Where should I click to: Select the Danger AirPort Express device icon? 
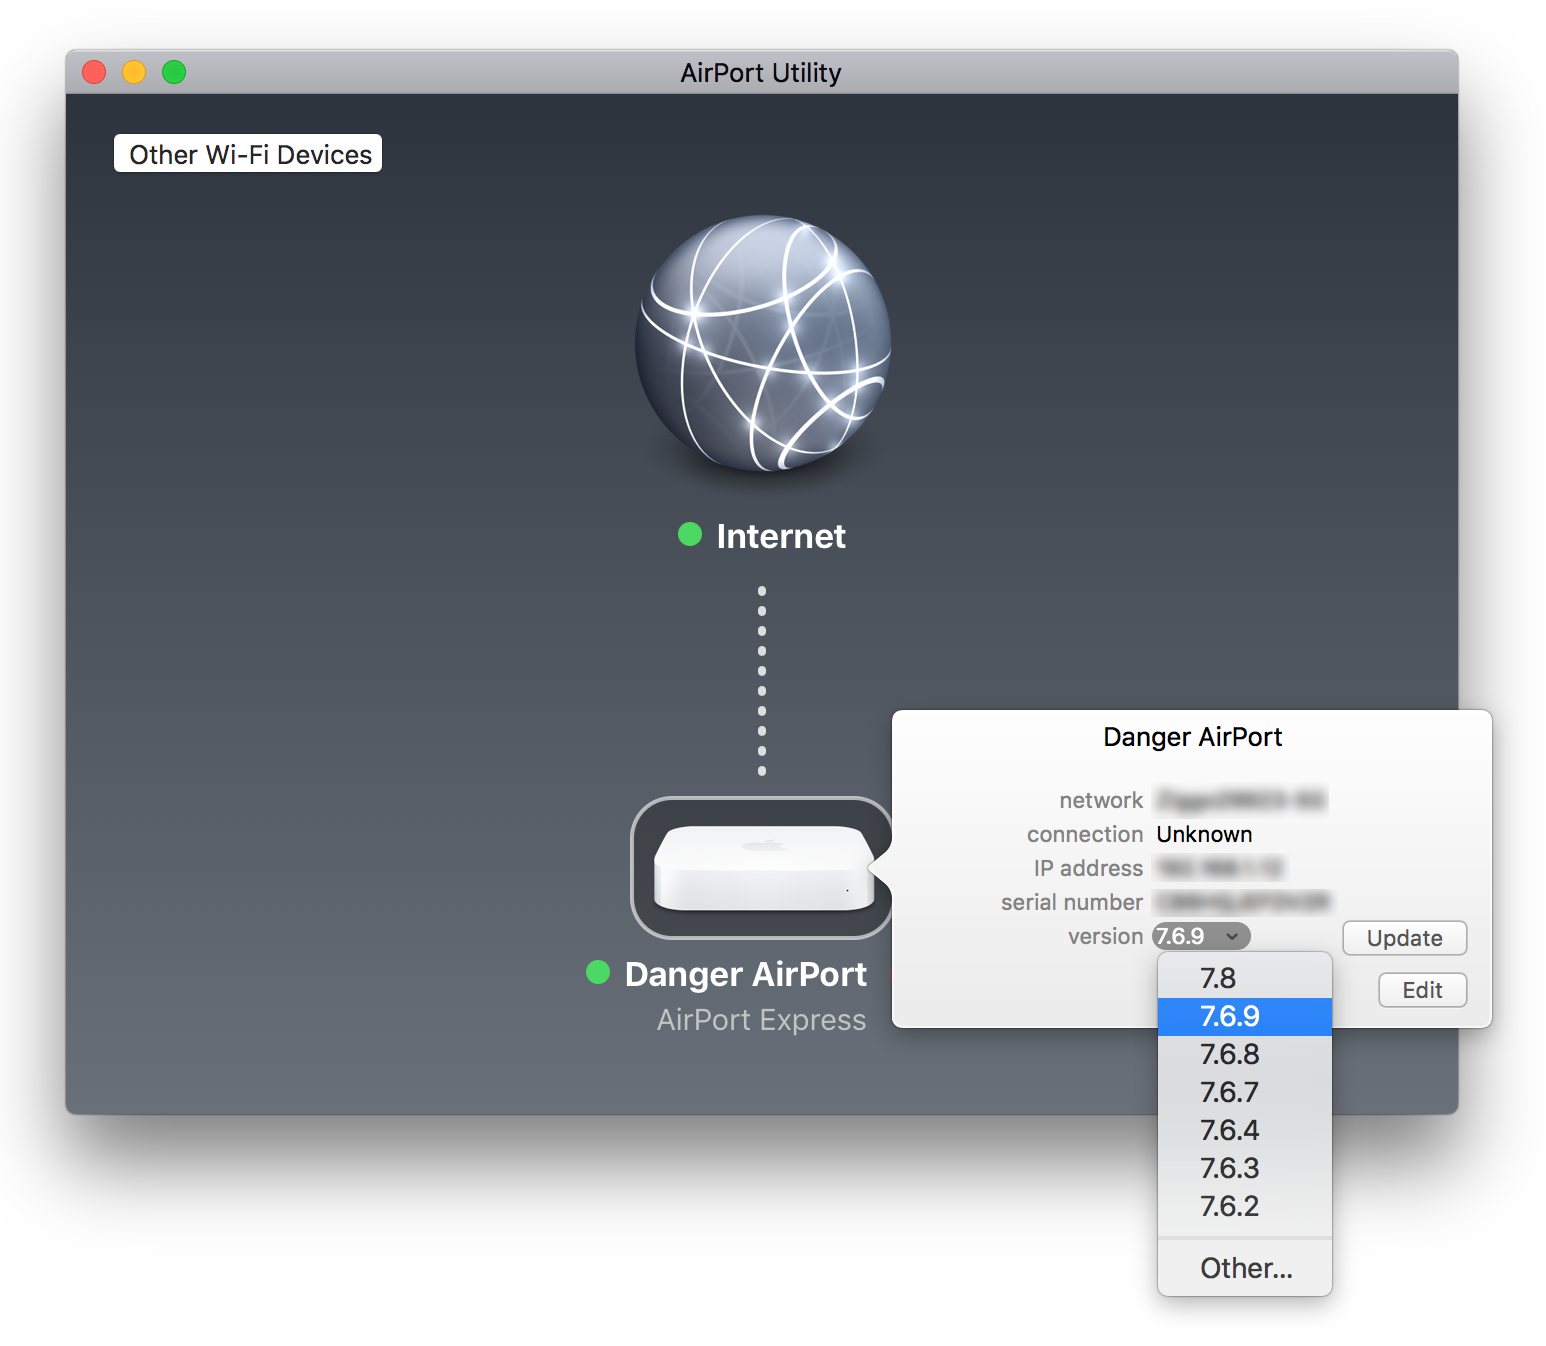tap(762, 867)
